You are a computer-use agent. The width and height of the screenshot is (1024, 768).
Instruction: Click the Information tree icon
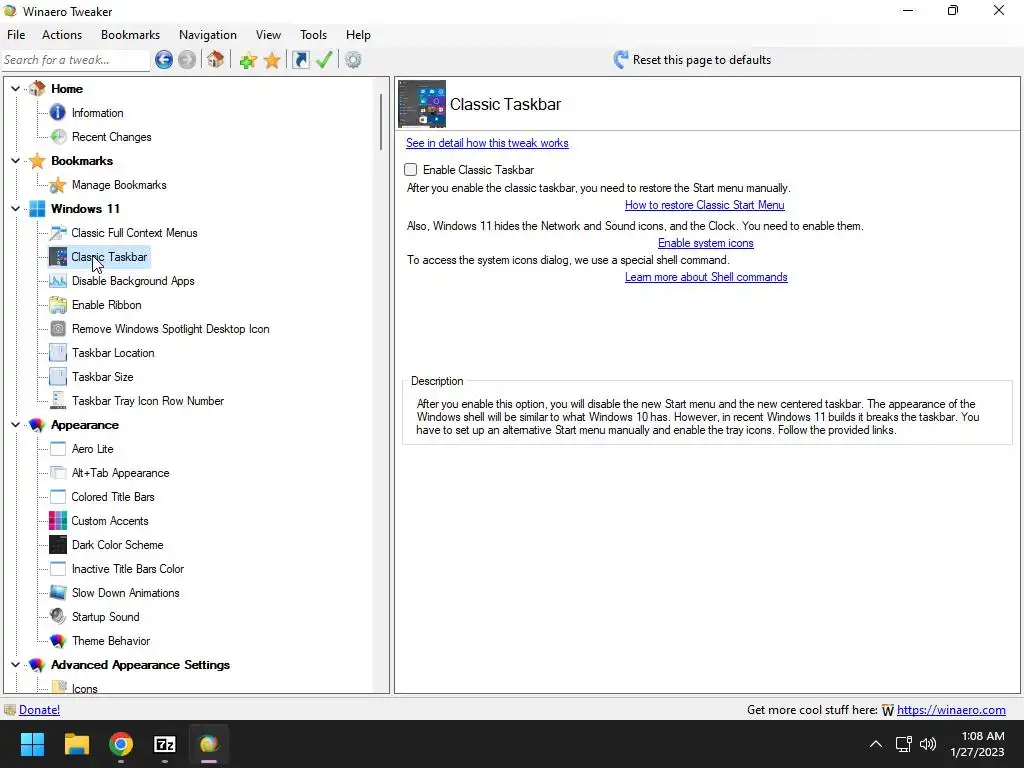coord(57,112)
